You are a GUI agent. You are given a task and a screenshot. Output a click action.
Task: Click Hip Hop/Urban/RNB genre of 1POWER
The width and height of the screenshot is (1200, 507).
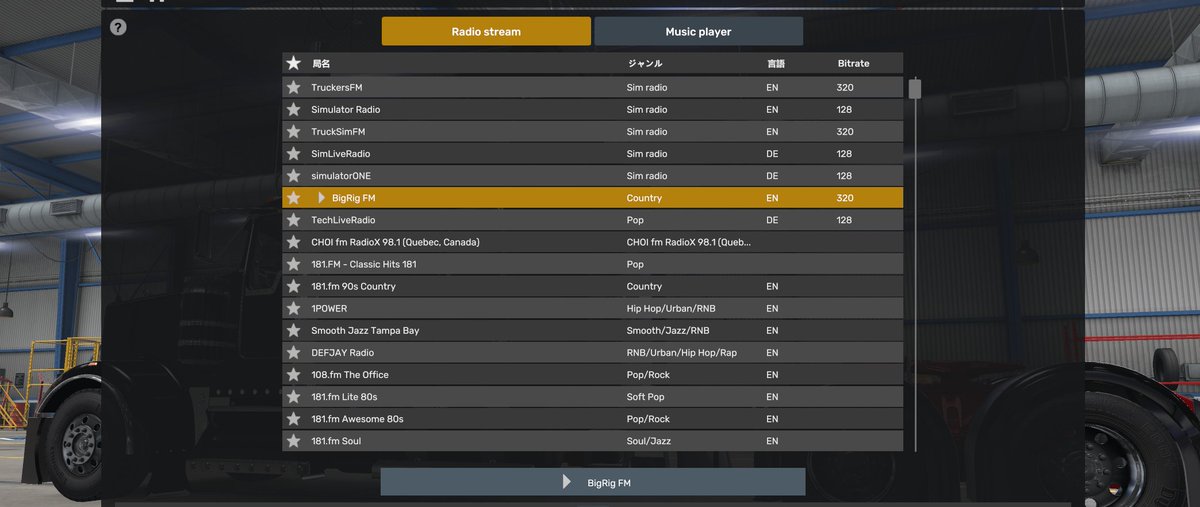coord(671,308)
